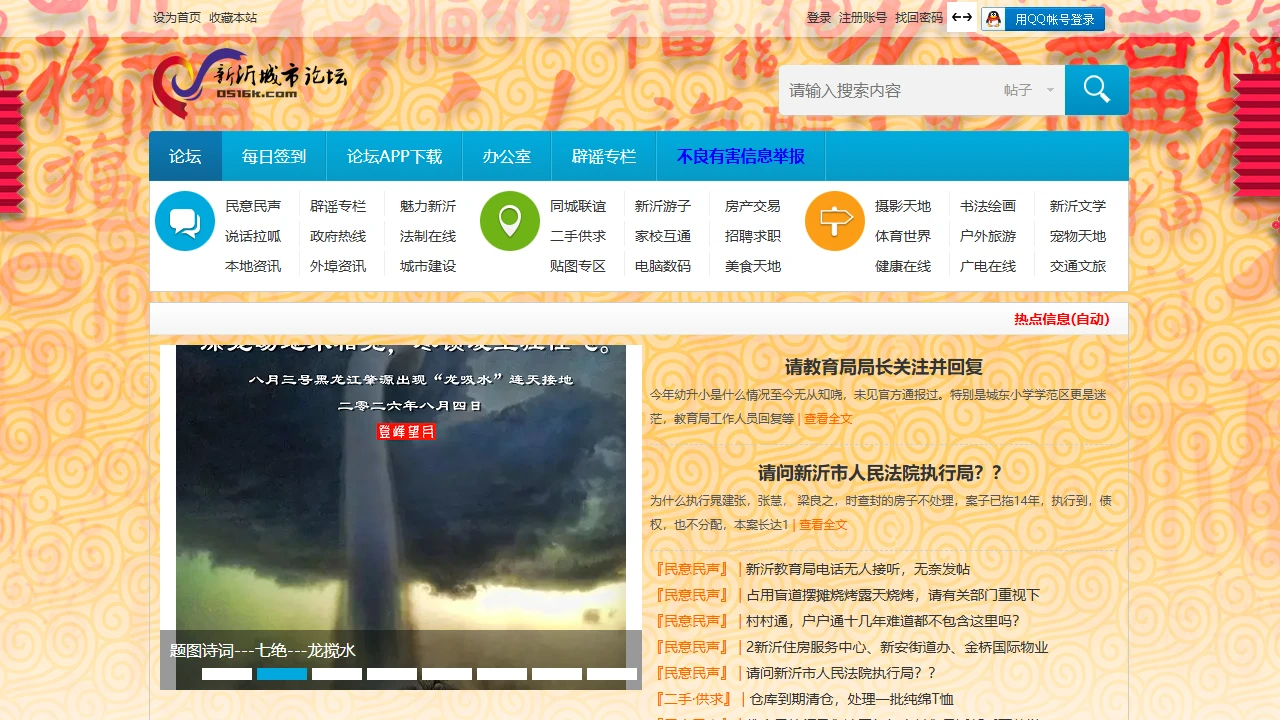The height and width of the screenshot is (720, 1280).
Task: Log in with the QQ account button
Action: coord(1043,19)
